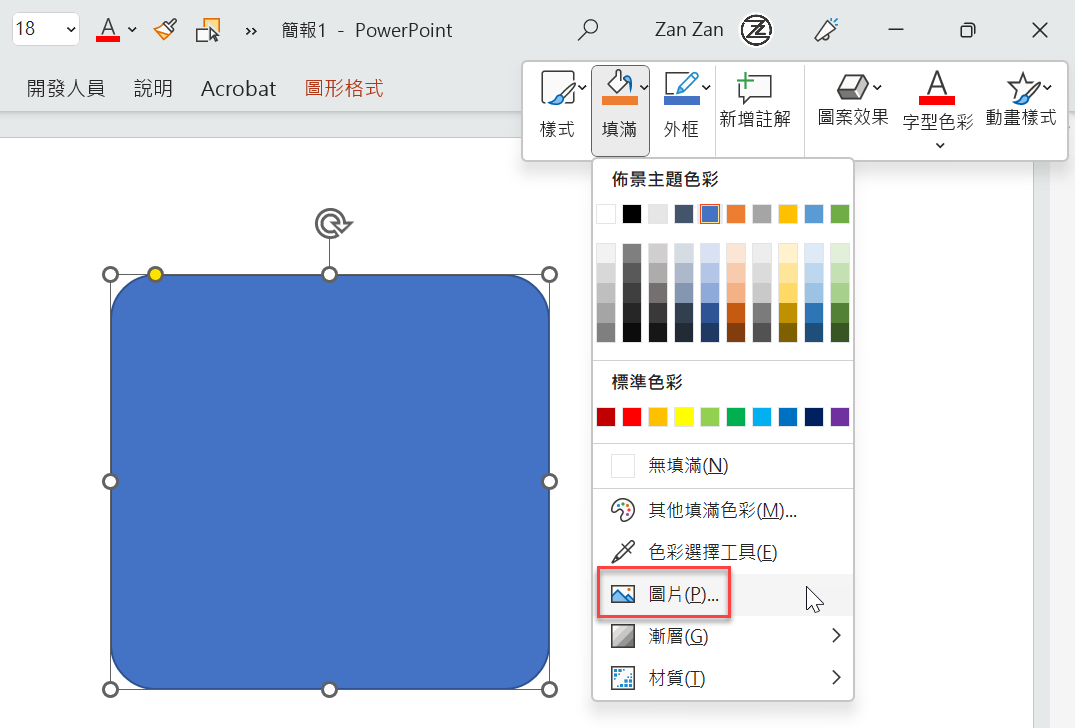The width and height of the screenshot is (1075, 728).
Task: Open the Acrobat ribbon tab
Action: [x=238, y=88]
